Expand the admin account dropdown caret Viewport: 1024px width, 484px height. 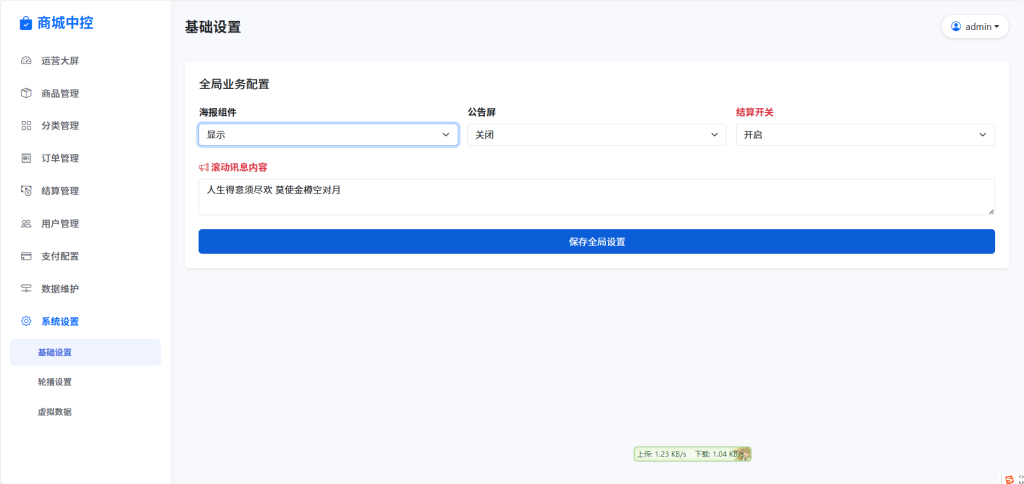click(x=997, y=27)
